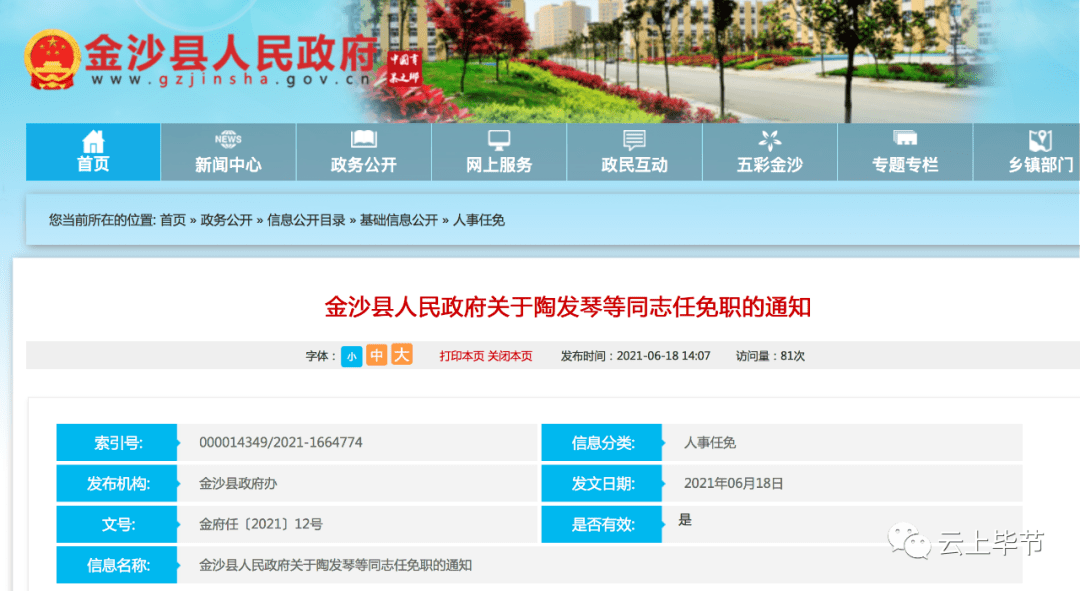Set font size to large 大
Viewport: 1080px width, 591px height.
(x=402, y=354)
